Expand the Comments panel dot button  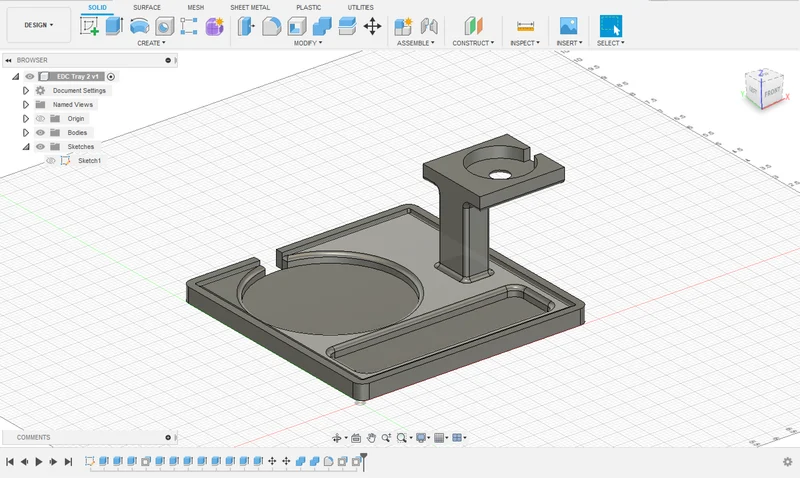click(x=168, y=437)
